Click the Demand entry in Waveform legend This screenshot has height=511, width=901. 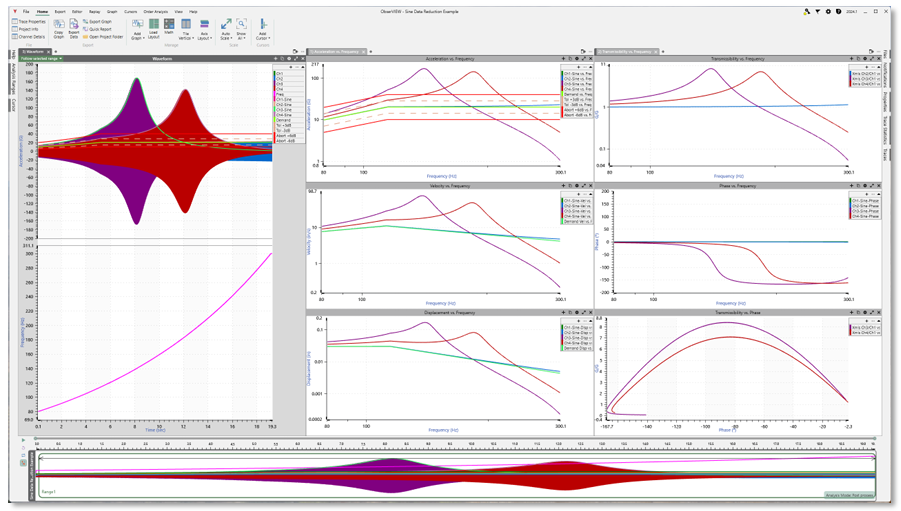point(289,120)
